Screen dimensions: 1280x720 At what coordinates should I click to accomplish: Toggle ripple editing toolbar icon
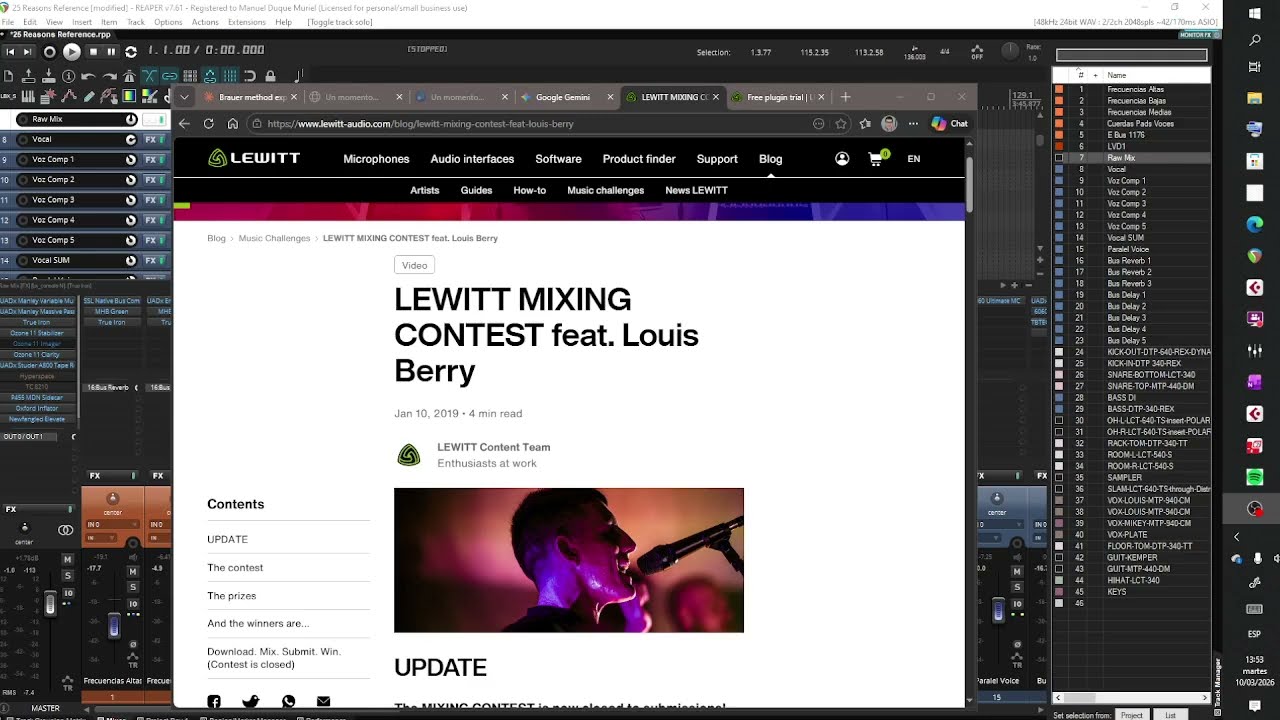coord(190,76)
